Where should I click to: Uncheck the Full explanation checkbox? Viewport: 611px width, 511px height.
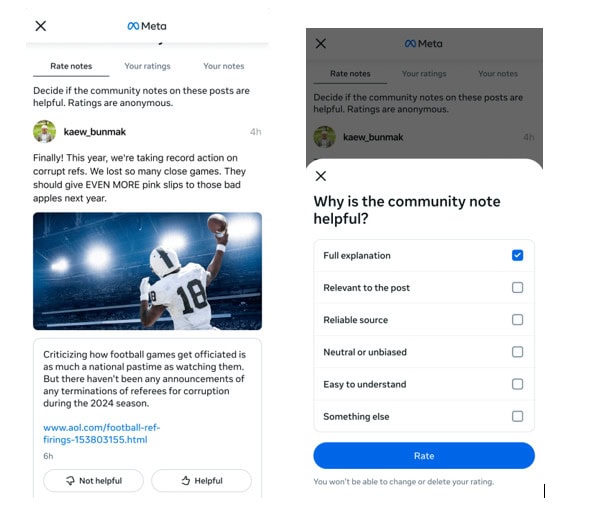(517, 256)
